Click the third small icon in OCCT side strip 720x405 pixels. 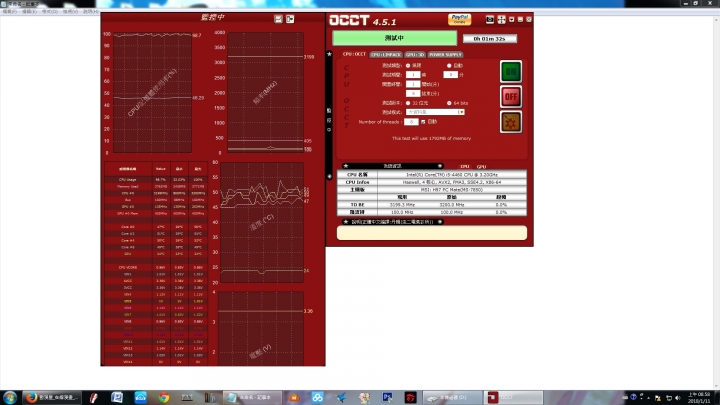[329, 130]
